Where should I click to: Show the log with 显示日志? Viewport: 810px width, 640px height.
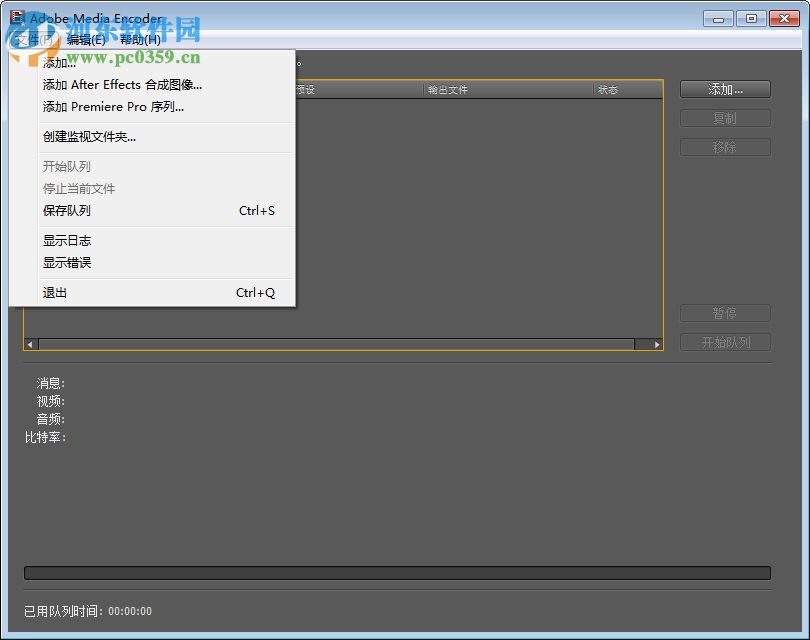pos(66,240)
